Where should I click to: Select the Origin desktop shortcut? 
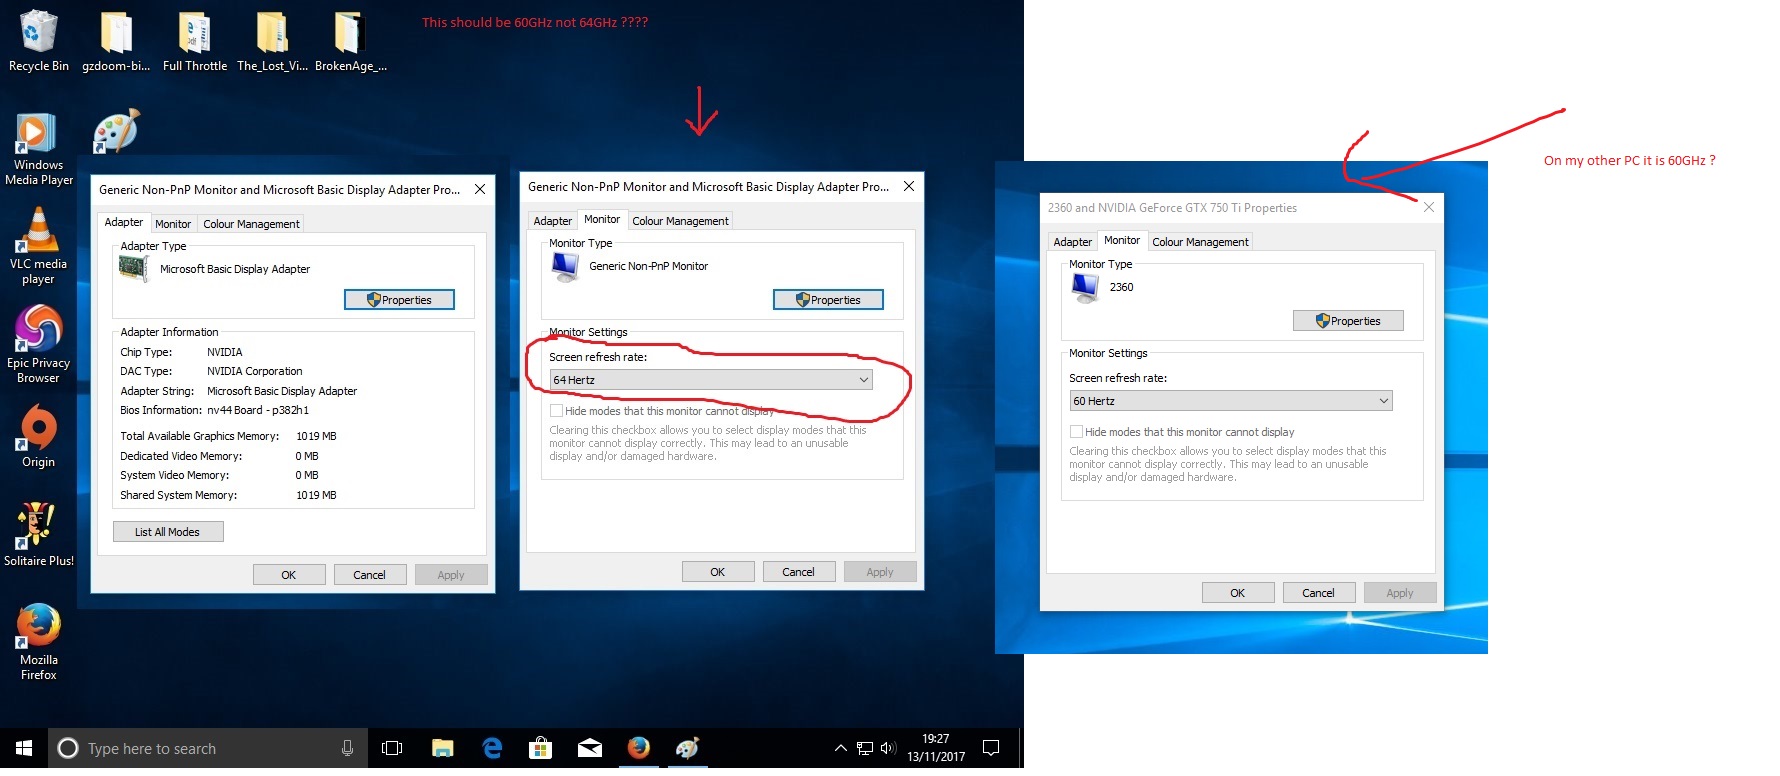38,436
